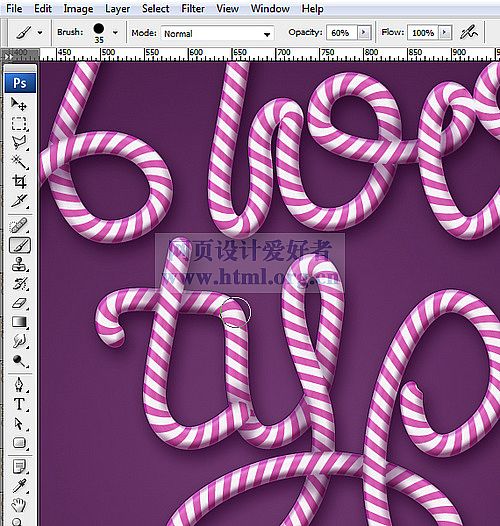Expand the Brush size picker arrow
The width and height of the screenshot is (500, 526).
tap(115, 33)
